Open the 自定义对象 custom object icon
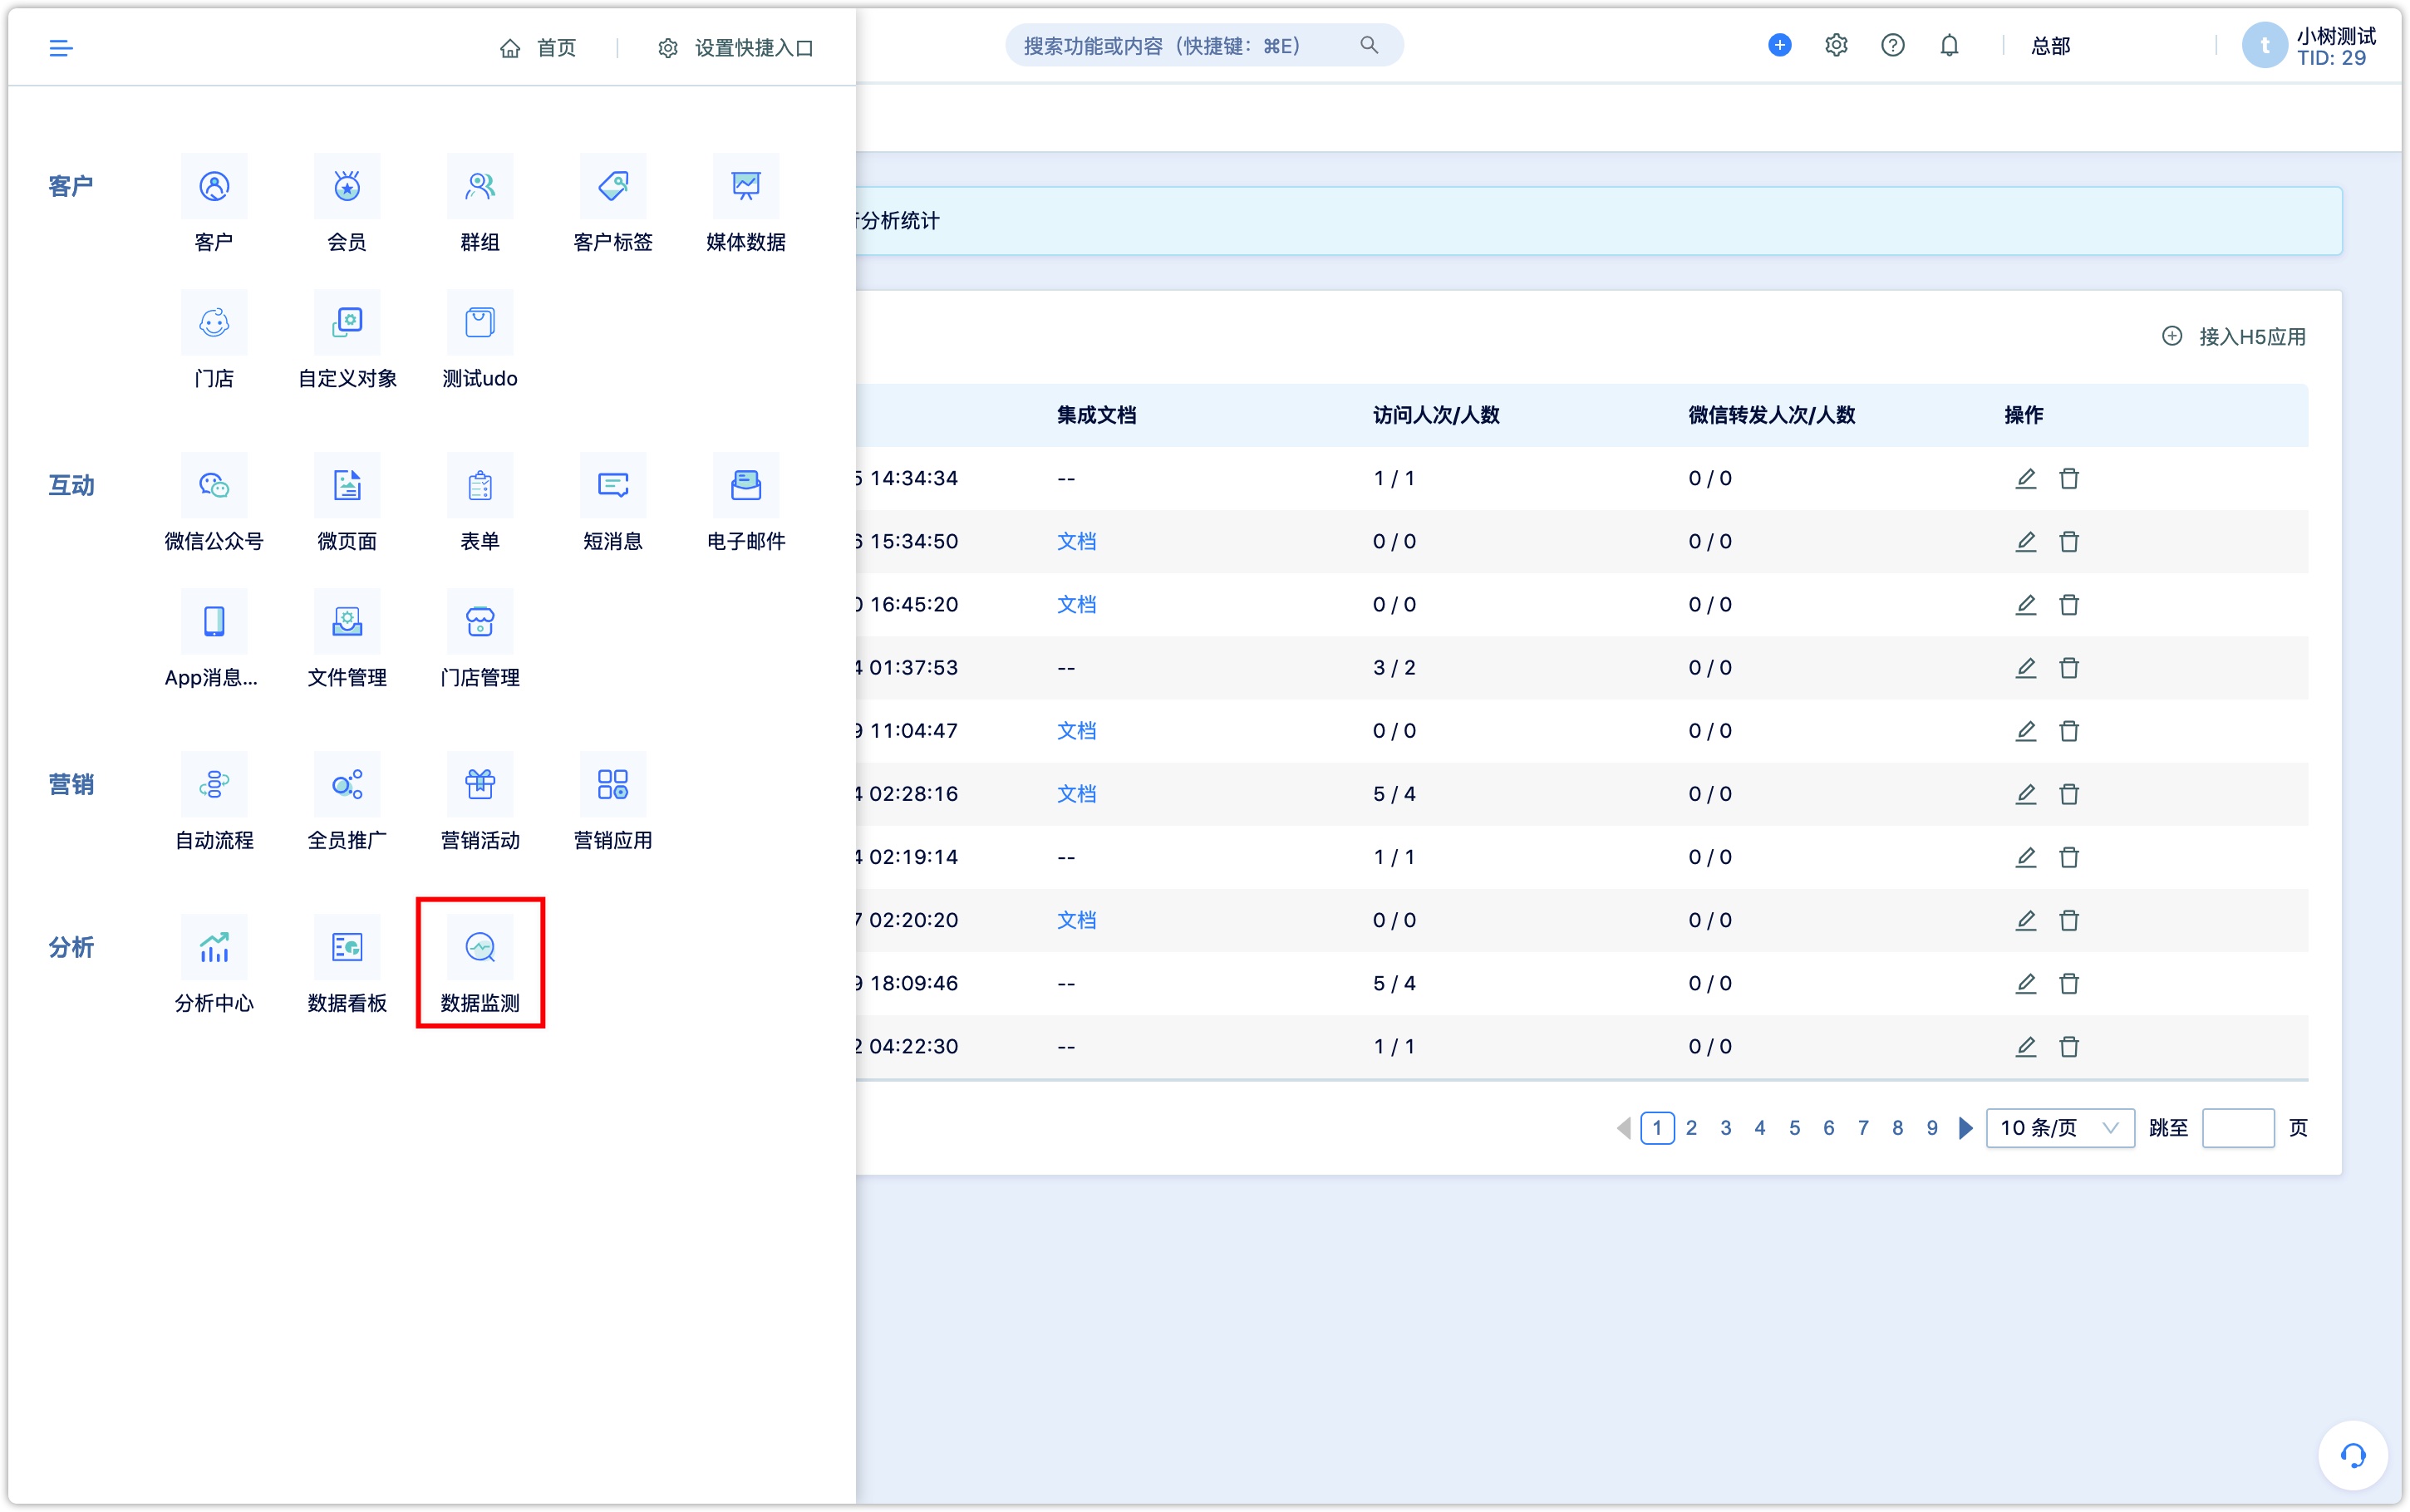This screenshot has width=2410, height=1512. [347, 322]
